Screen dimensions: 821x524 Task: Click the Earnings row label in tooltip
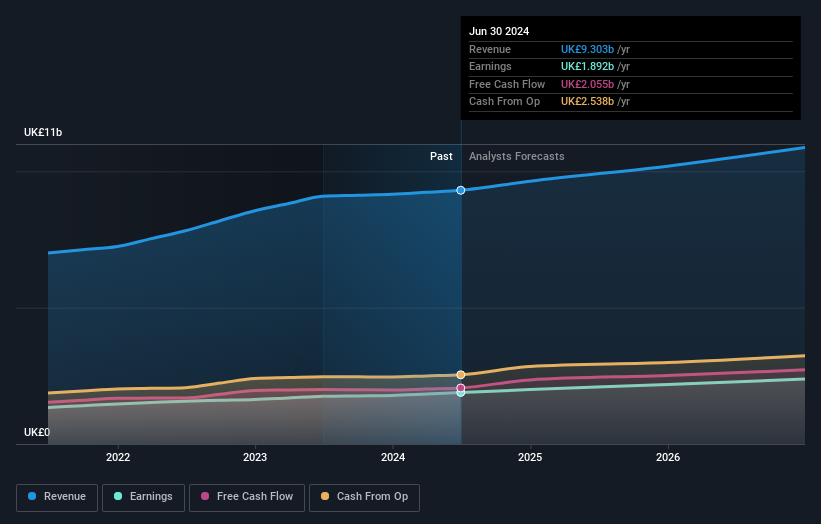click(x=490, y=66)
